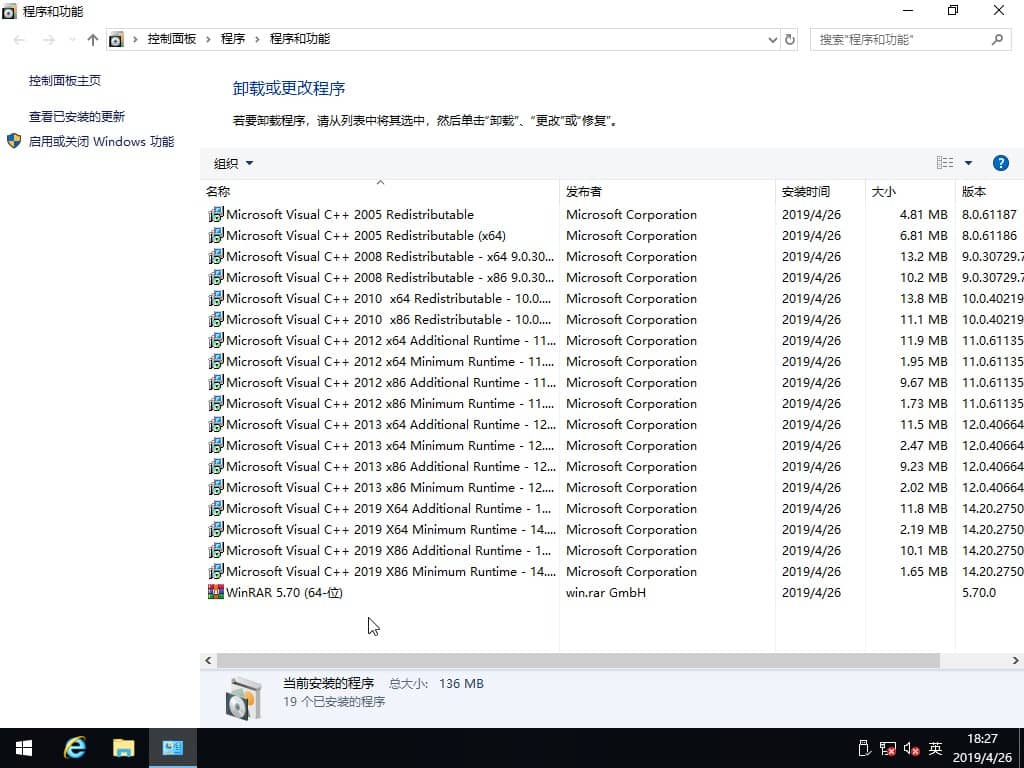Click the shield icon beside 启用或关闭 Windows 功能
Image resolution: width=1024 pixels, height=768 pixels.
13,141
